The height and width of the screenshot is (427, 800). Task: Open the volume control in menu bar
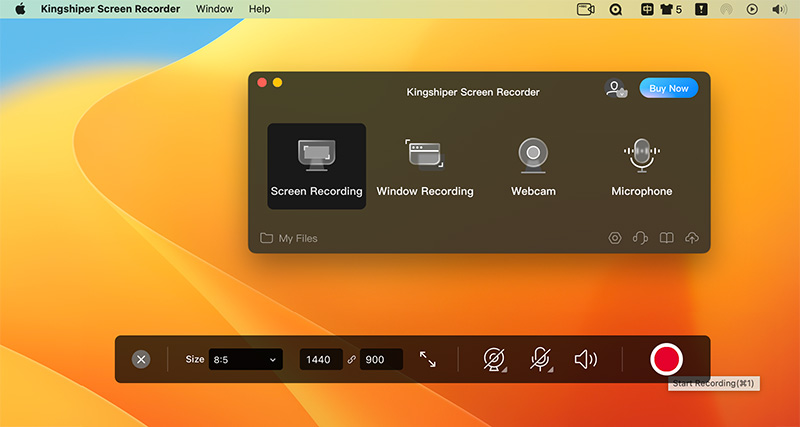tap(780, 9)
